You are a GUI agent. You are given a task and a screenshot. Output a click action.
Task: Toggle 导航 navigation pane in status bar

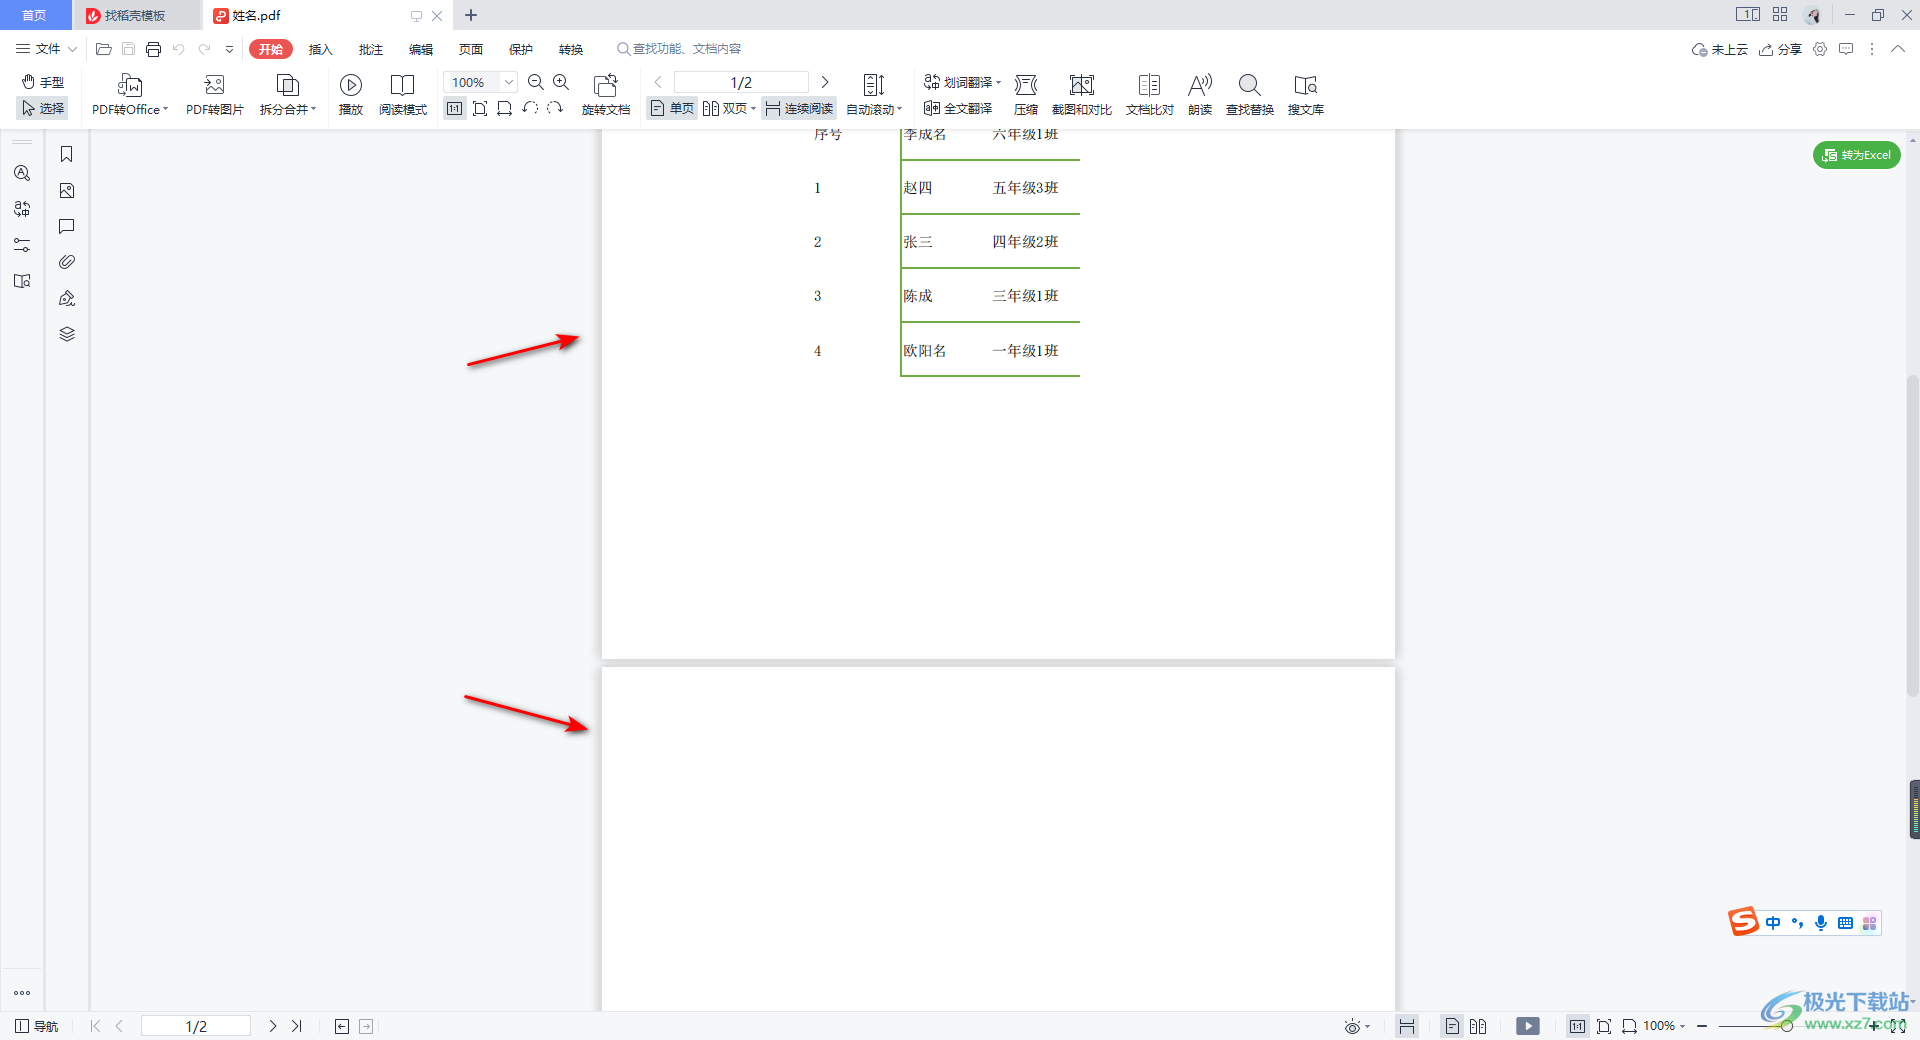tap(36, 1026)
